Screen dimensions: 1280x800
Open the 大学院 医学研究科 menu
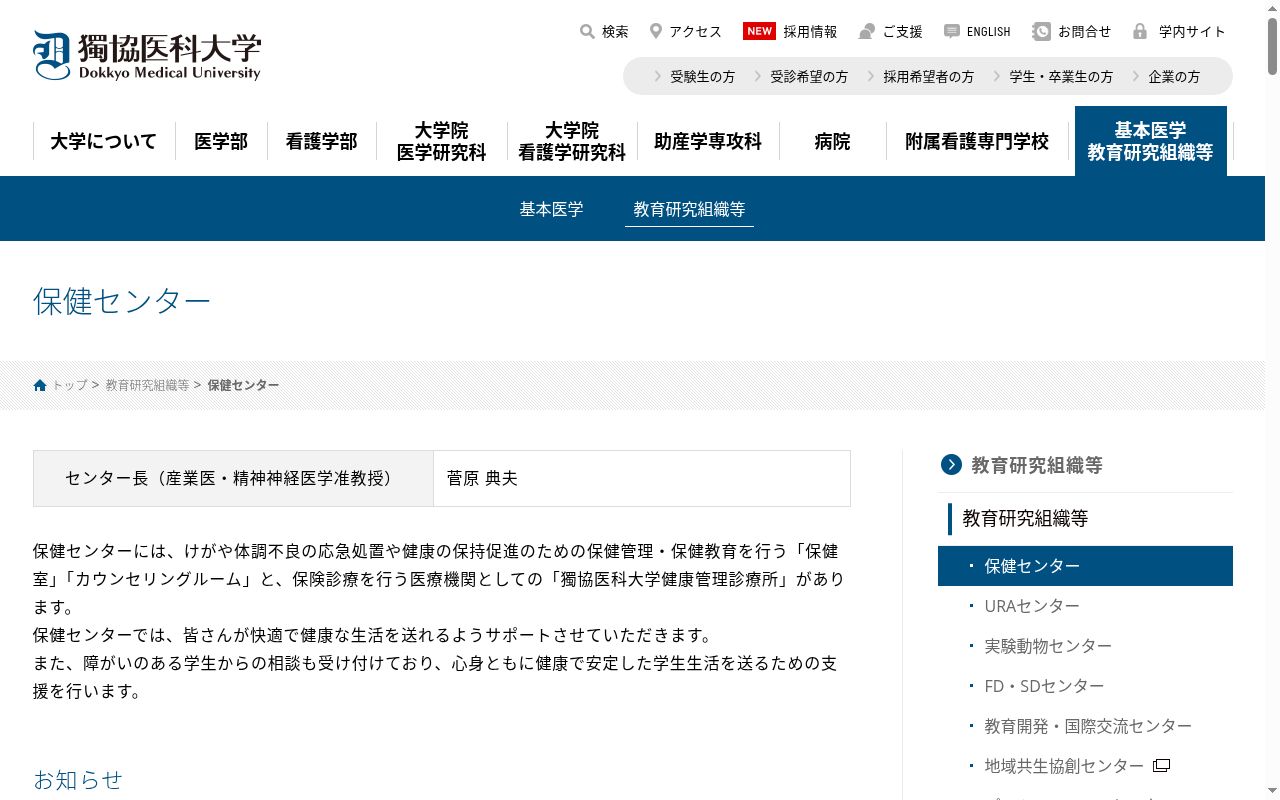(x=442, y=141)
